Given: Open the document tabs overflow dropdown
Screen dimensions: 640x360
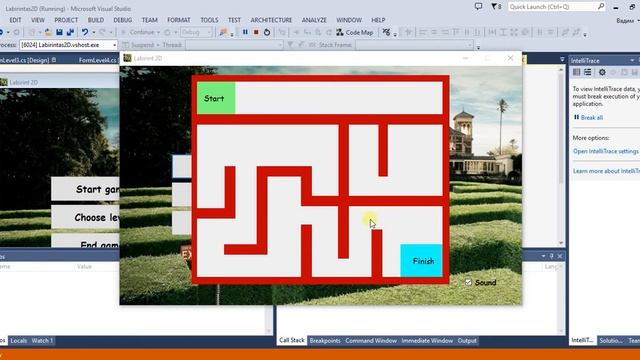Looking at the screenshot, I should click(562, 60).
